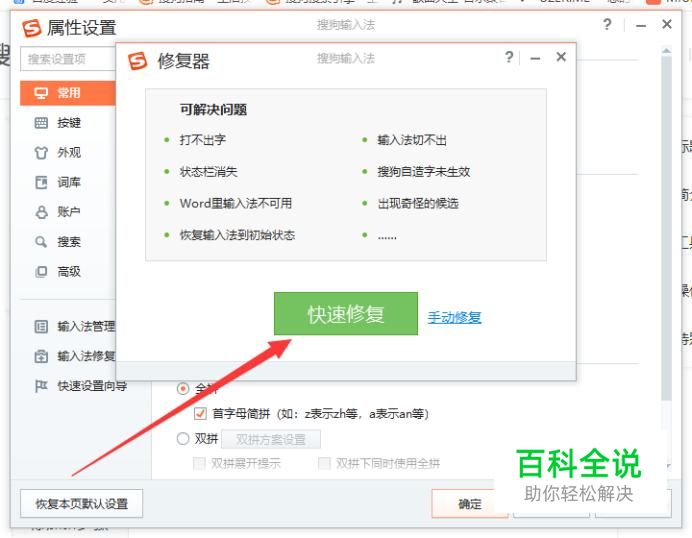Click the 输入法切不出 list item
This screenshot has height=538, width=692.
click(x=412, y=140)
